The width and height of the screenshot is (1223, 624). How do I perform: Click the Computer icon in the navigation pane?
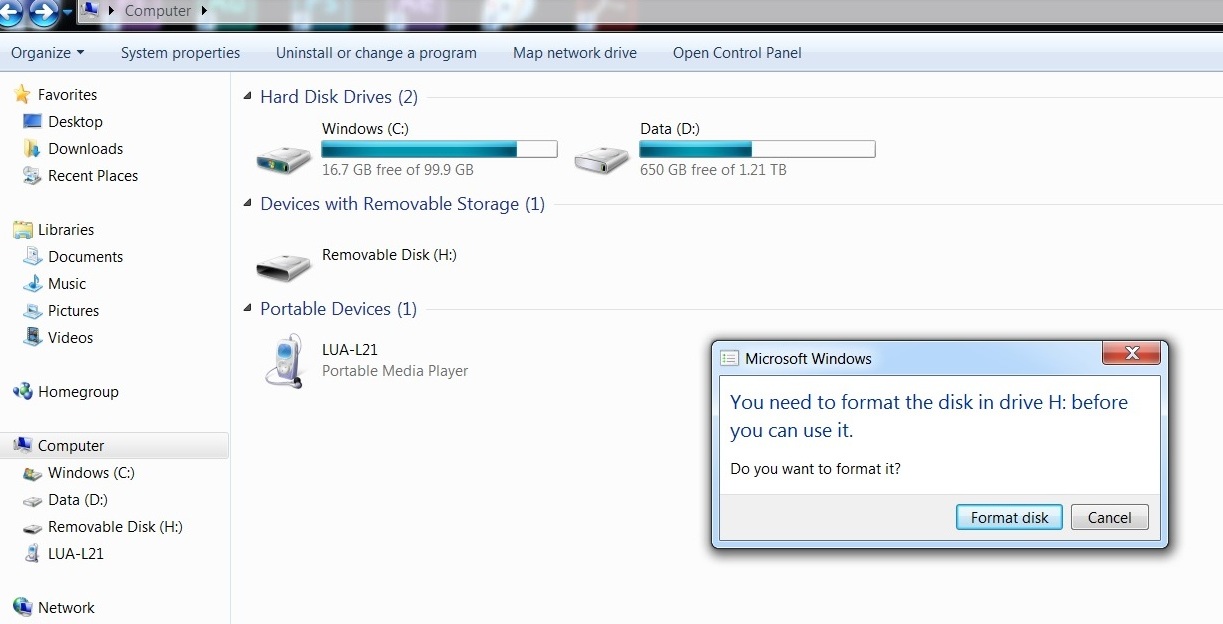(22, 446)
